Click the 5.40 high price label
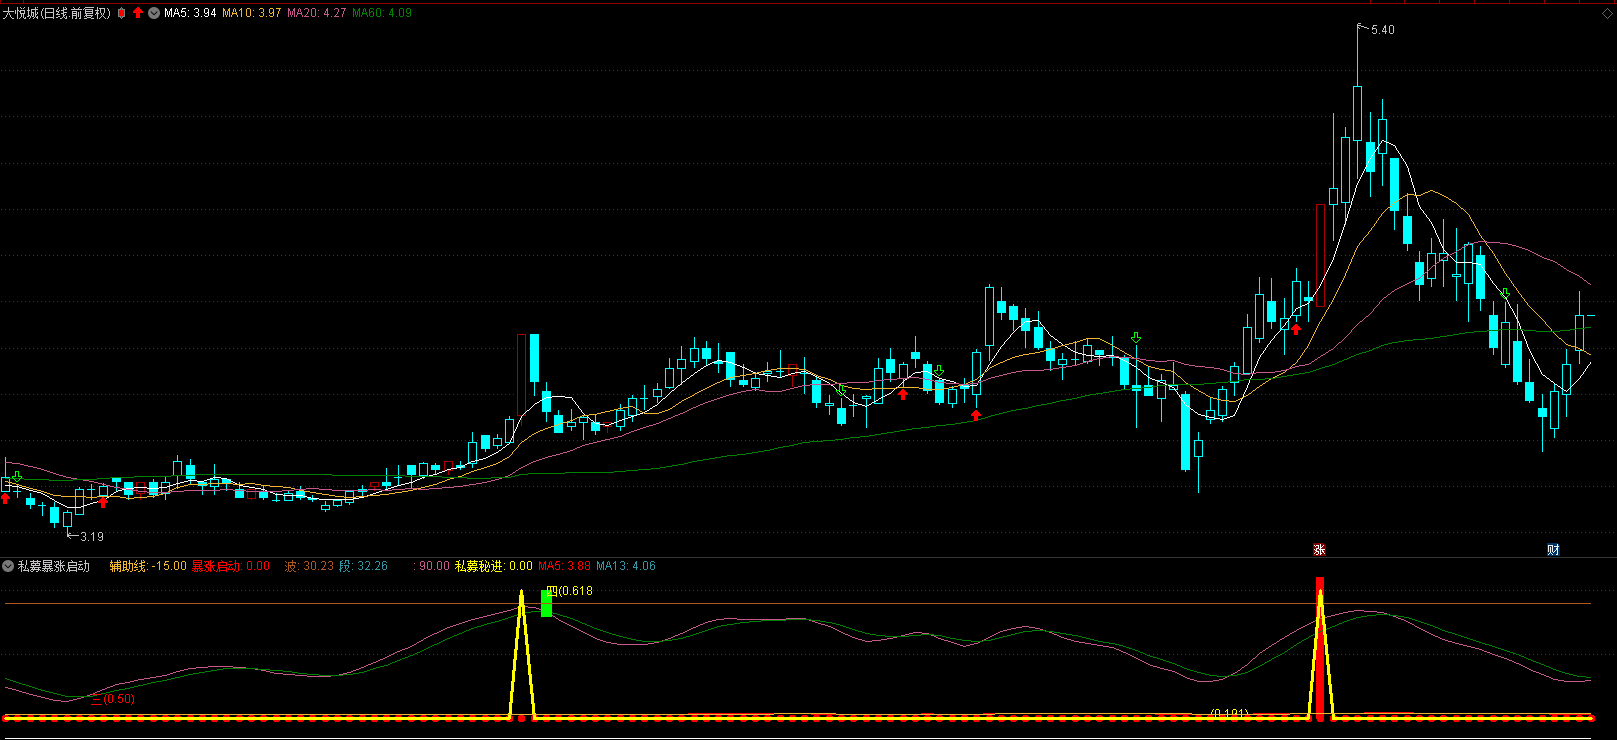Screen dimensions: 1617x740 coord(1383,30)
